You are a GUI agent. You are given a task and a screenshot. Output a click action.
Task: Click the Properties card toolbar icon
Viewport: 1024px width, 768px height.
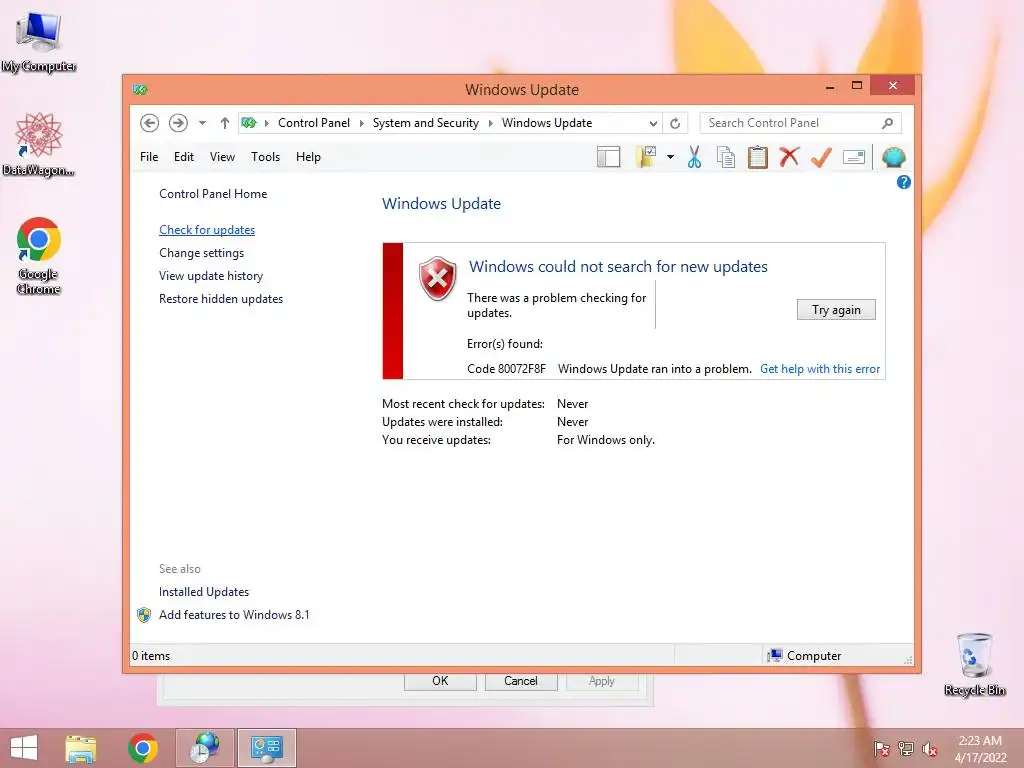[854, 157]
